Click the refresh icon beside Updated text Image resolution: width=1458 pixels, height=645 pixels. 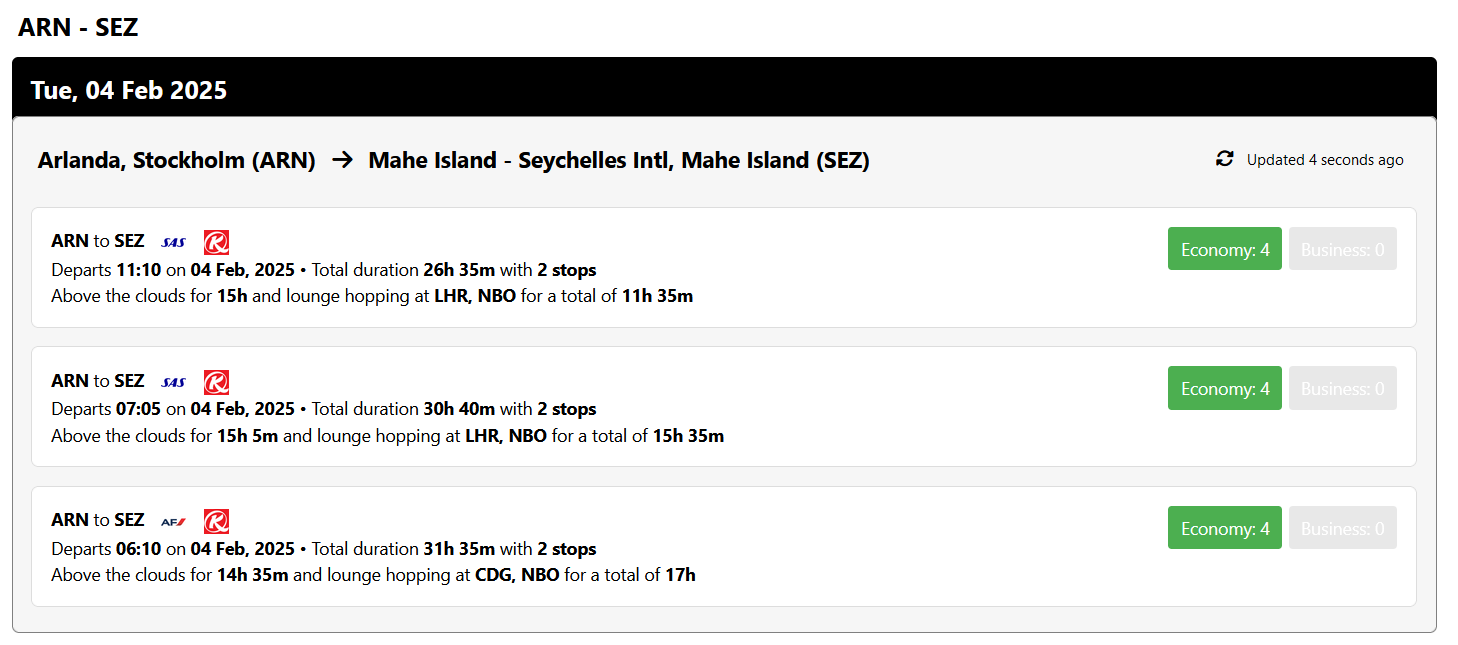[1224, 159]
